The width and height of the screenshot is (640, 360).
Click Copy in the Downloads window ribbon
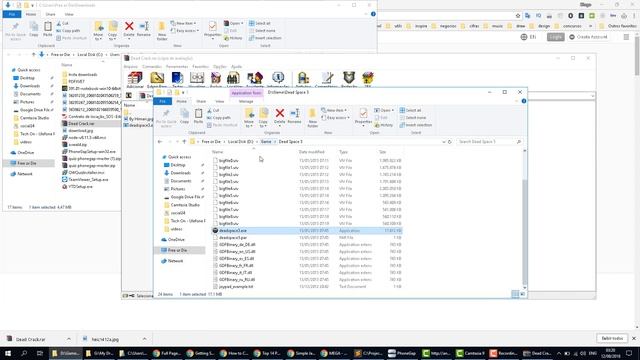34,29
